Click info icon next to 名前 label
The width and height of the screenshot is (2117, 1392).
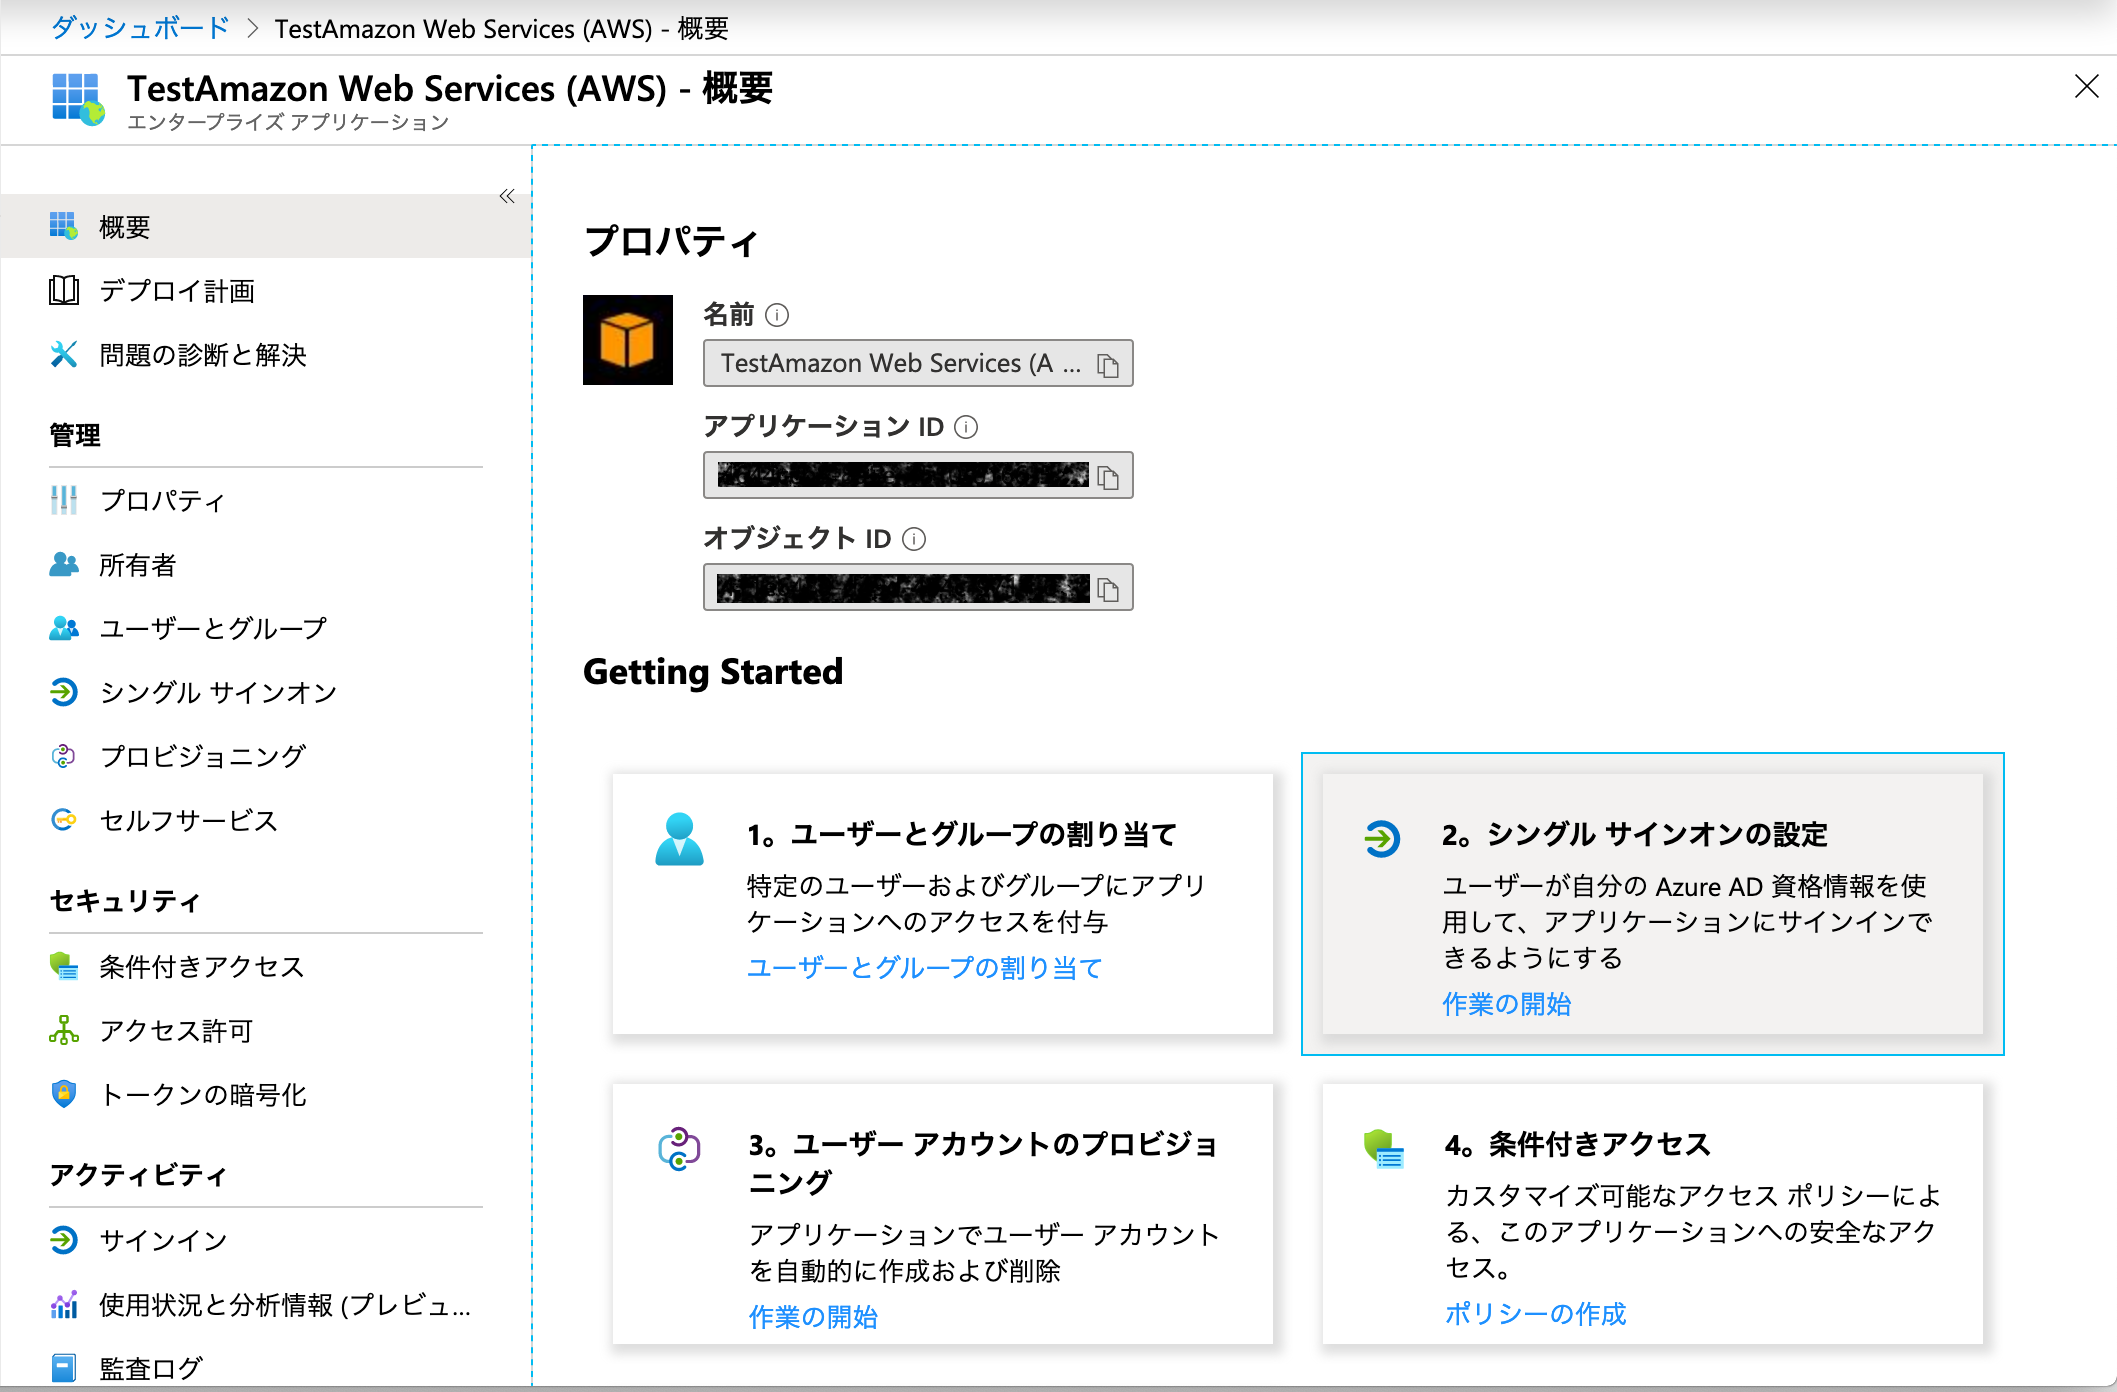click(777, 315)
